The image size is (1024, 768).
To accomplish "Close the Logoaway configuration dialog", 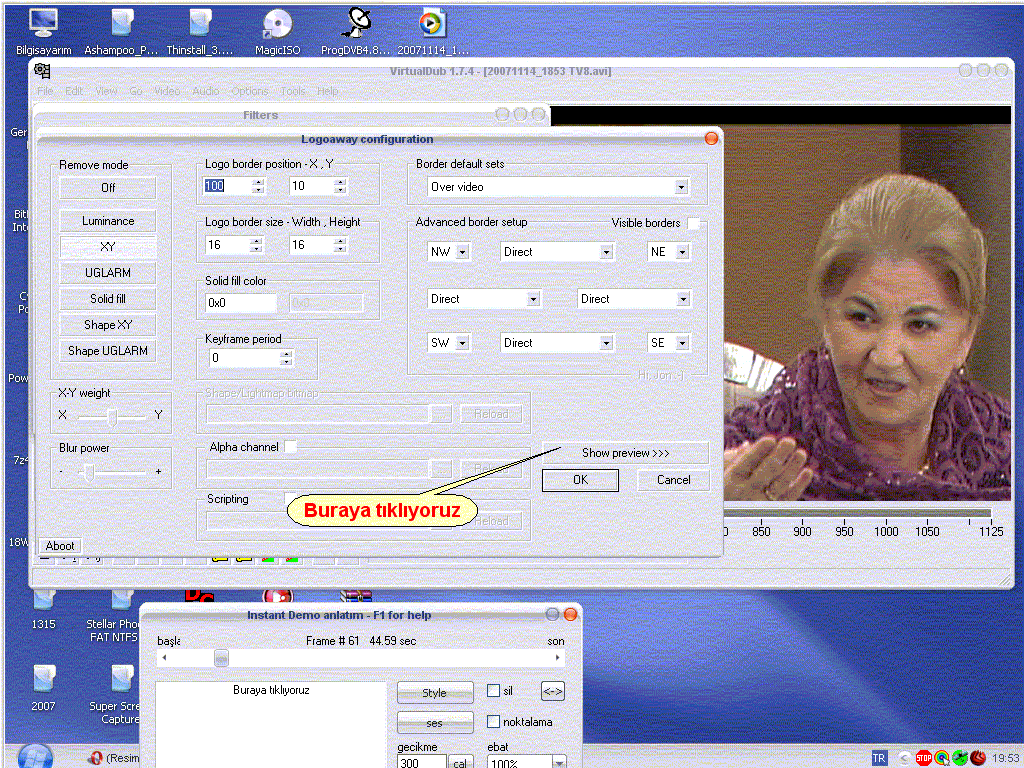I will click(x=711, y=138).
